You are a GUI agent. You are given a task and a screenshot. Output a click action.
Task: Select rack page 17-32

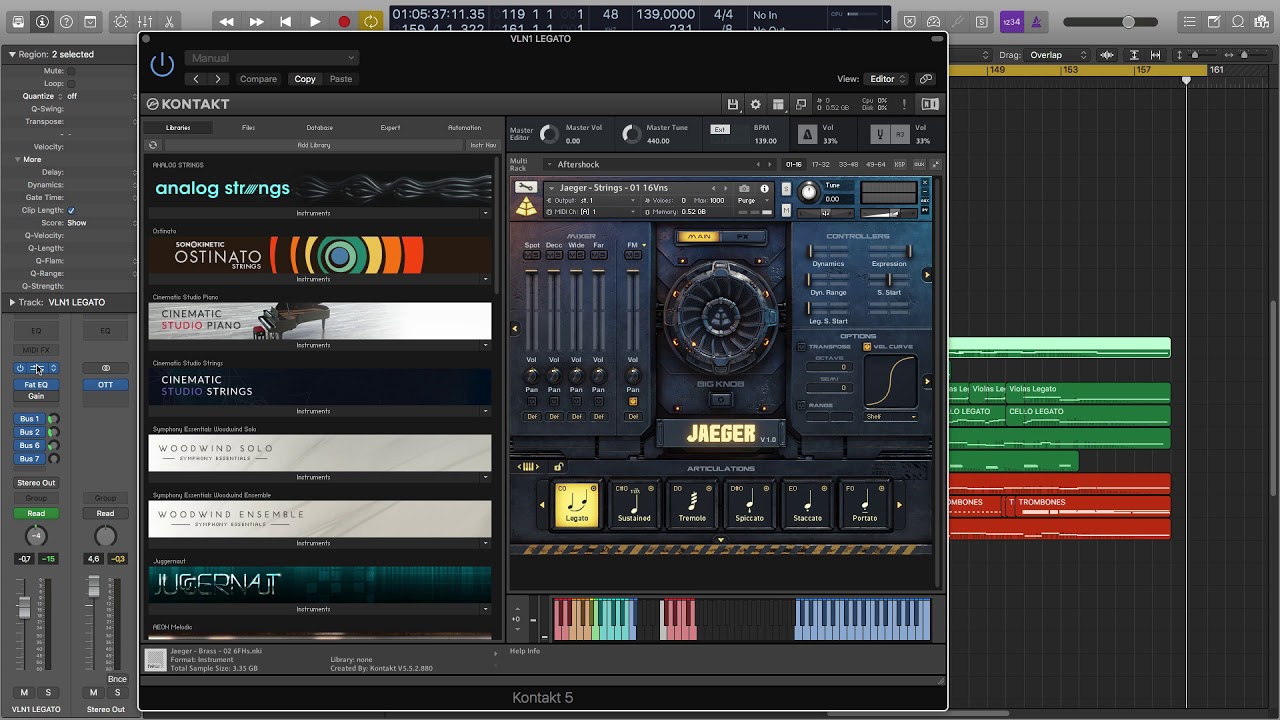pos(821,164)
